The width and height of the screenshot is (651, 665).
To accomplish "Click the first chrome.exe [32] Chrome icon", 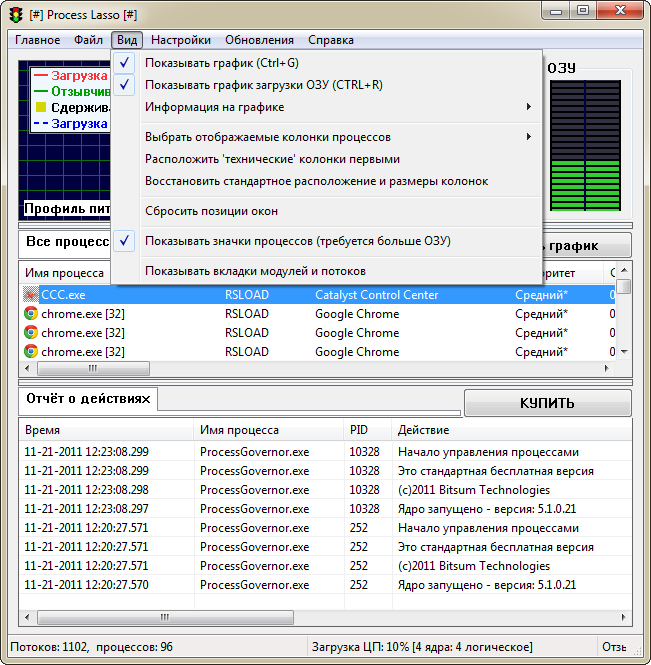I will (x=31, y=313).
